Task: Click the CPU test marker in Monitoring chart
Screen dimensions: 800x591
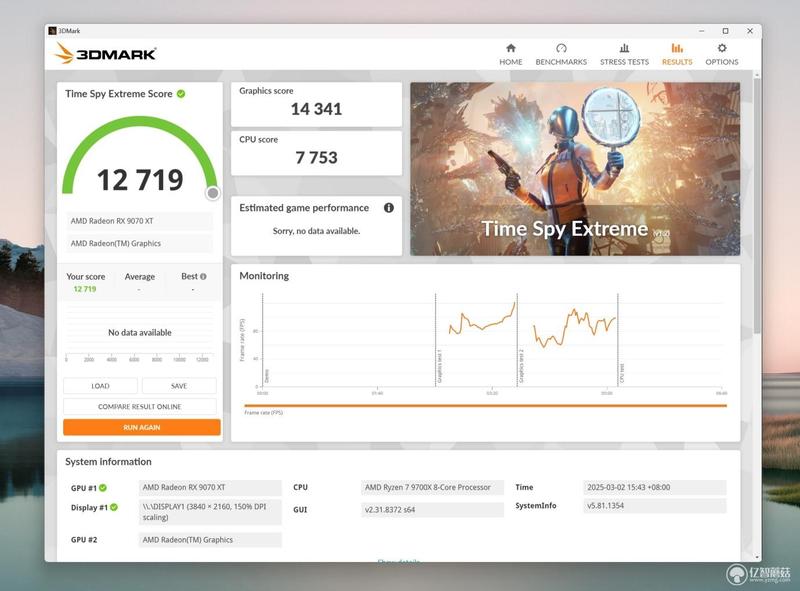Action: 621,373
